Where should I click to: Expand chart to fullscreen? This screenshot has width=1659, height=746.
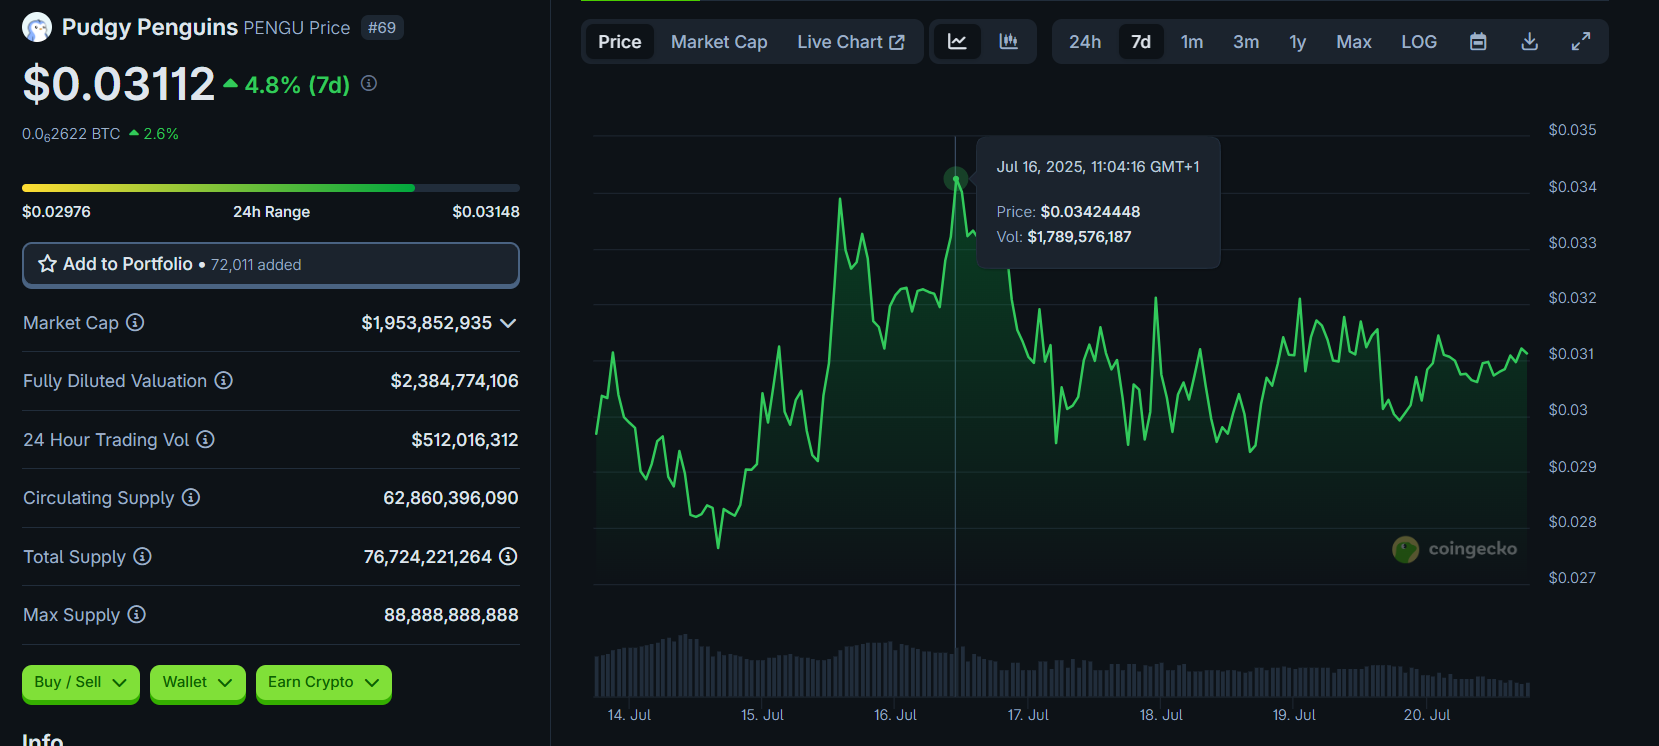click(1581, 42)
